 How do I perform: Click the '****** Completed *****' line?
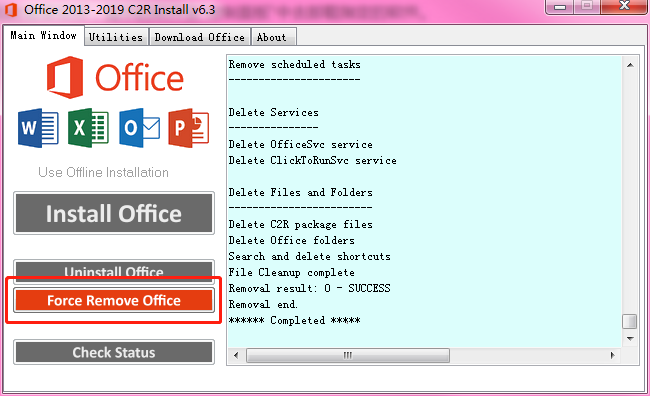pyautogui.click(x=294, y=320)
